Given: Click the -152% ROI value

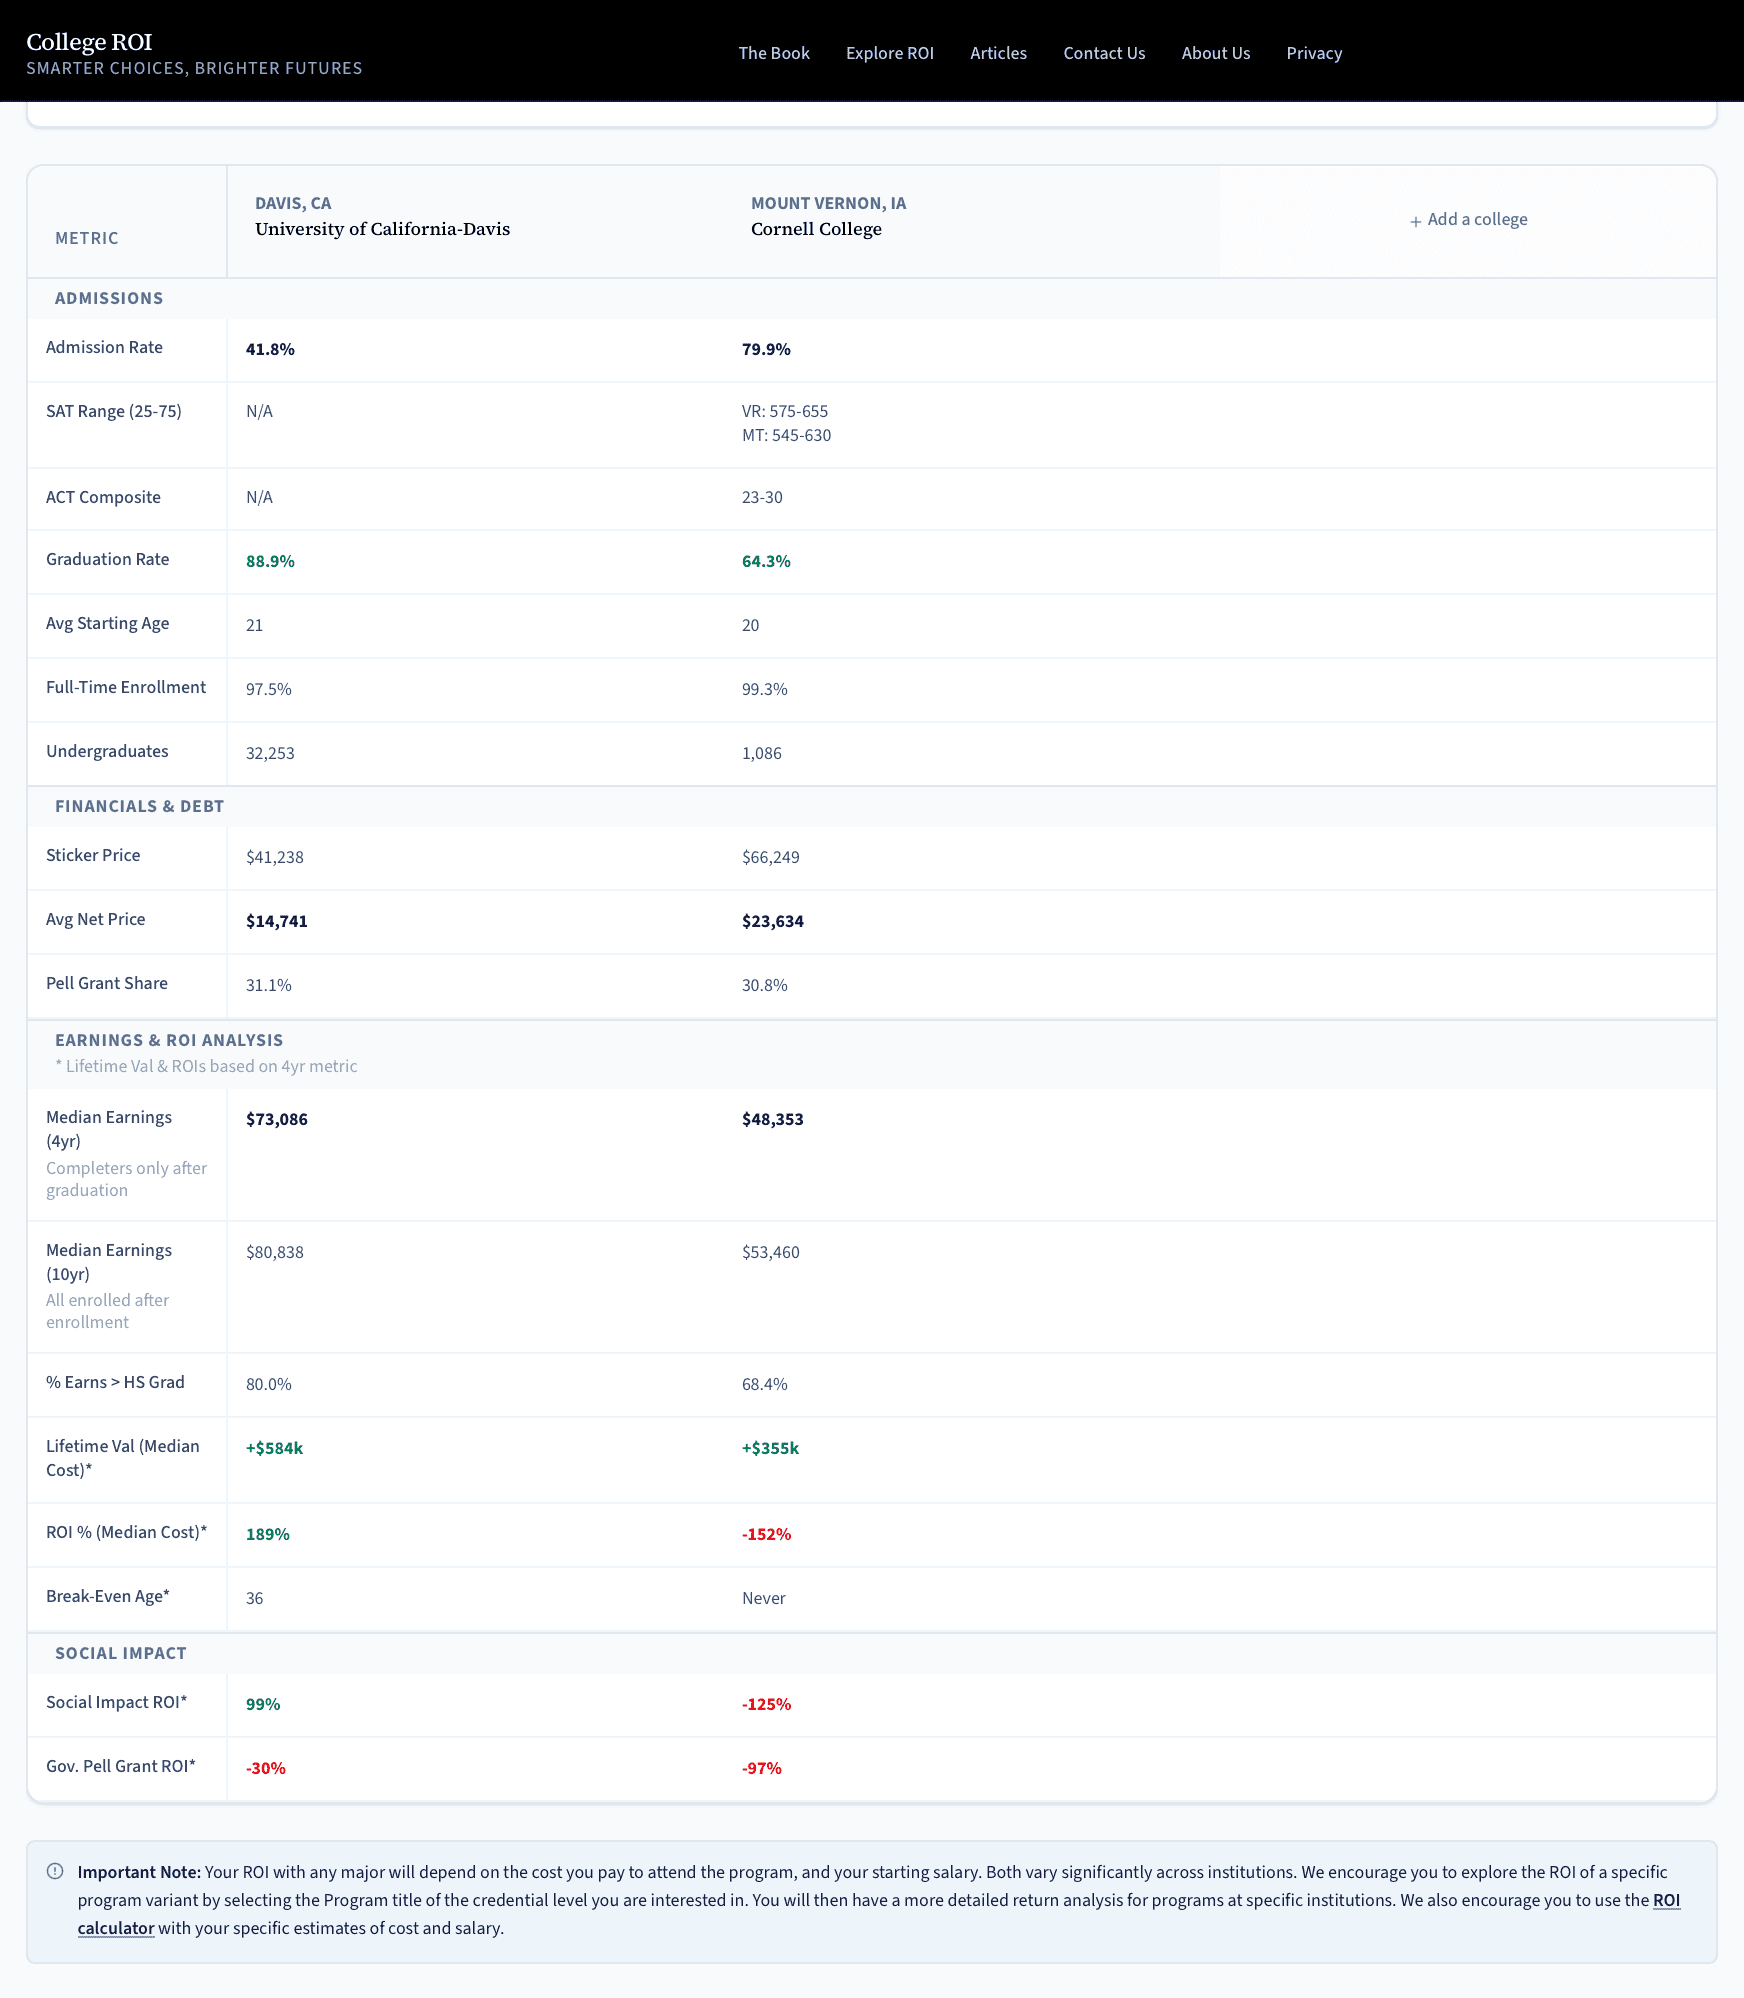Looking at the screenshot, I should (766, 1534).
